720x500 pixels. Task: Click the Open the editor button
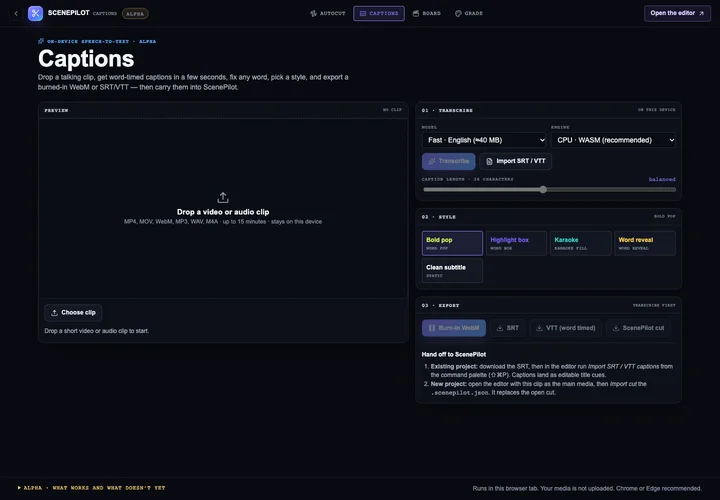pyautogui.click(x=677, y=13)
